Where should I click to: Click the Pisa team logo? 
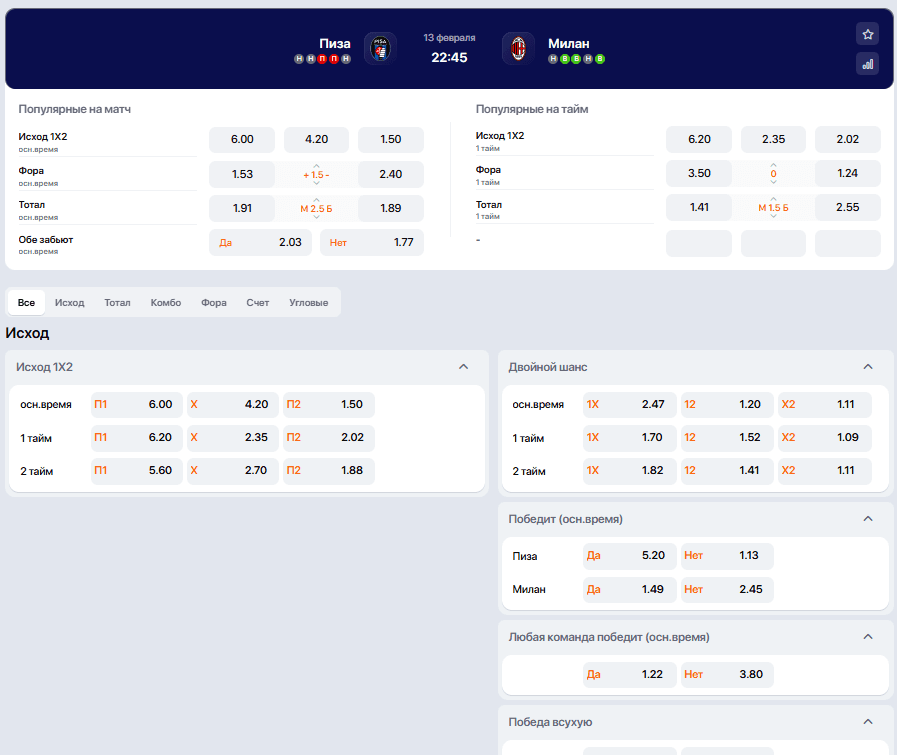[x=380, y=48]
